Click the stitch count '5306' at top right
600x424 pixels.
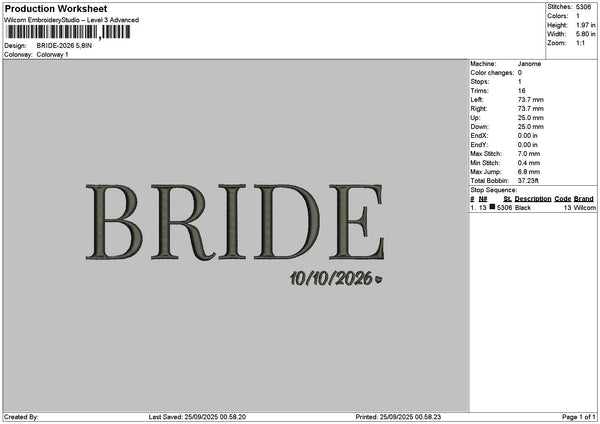pos(584,7)
